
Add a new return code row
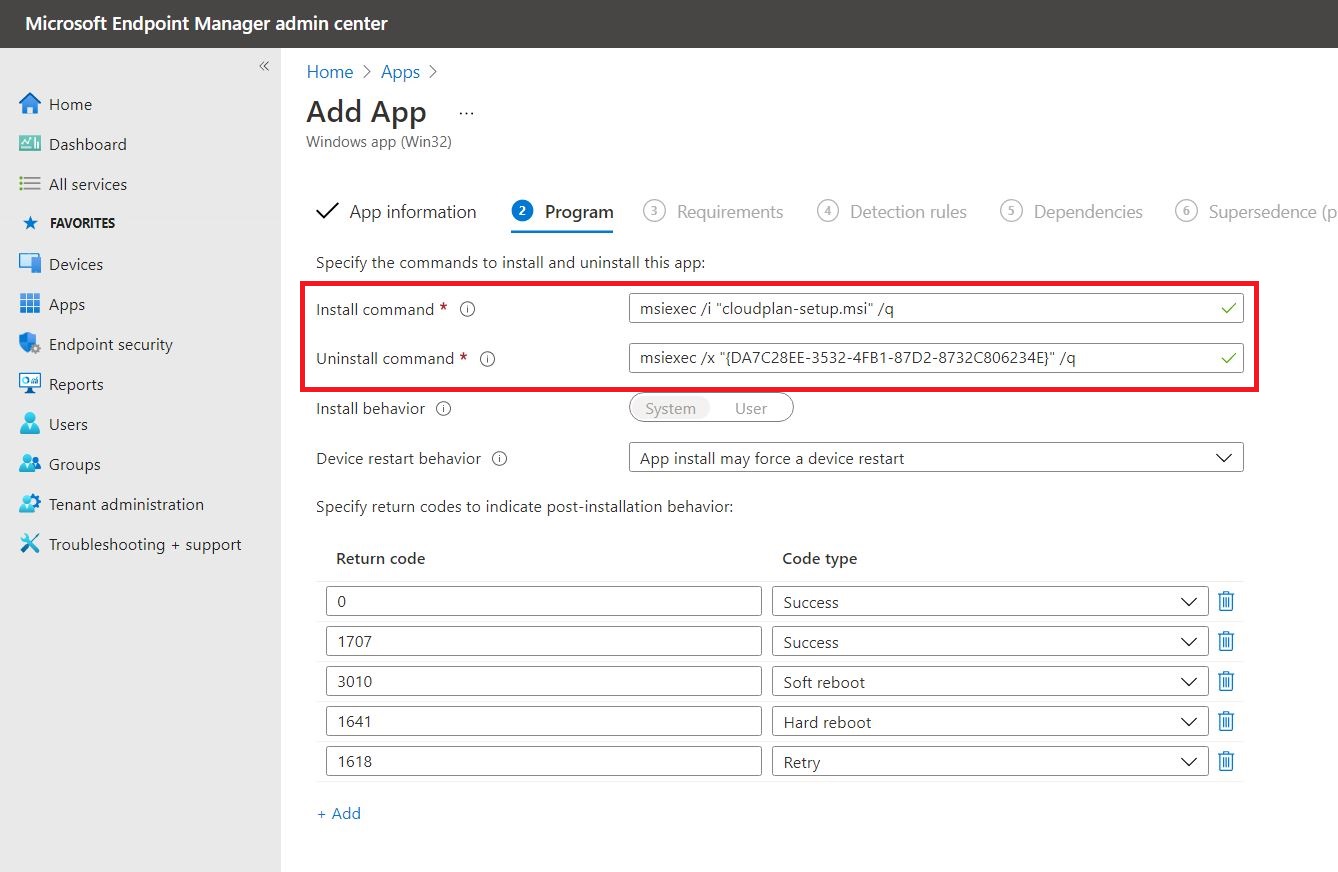pos(339,813)
